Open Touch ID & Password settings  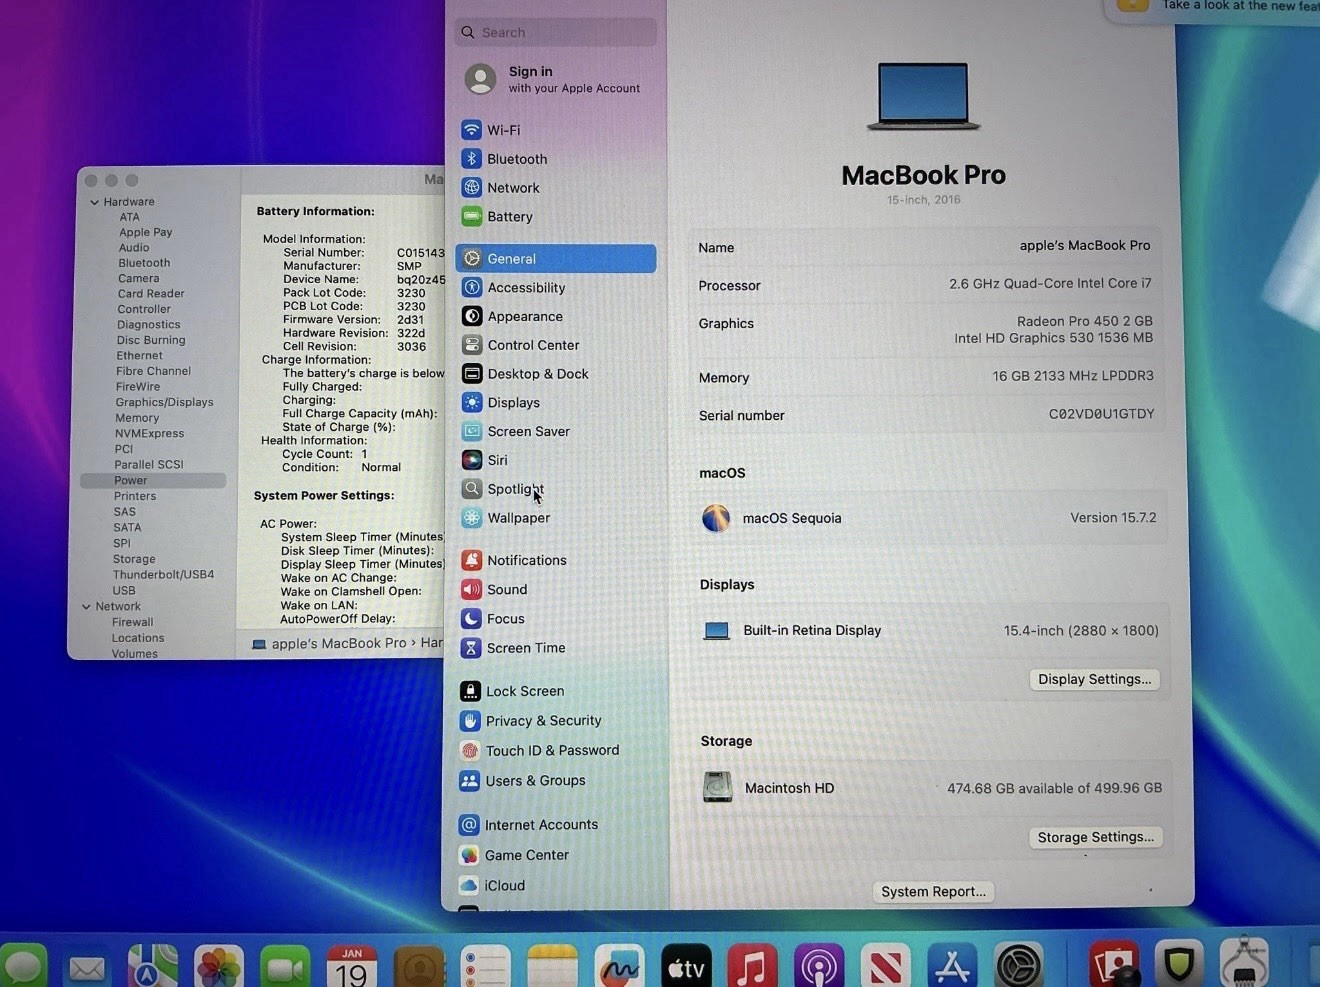[x=551, y=750]
